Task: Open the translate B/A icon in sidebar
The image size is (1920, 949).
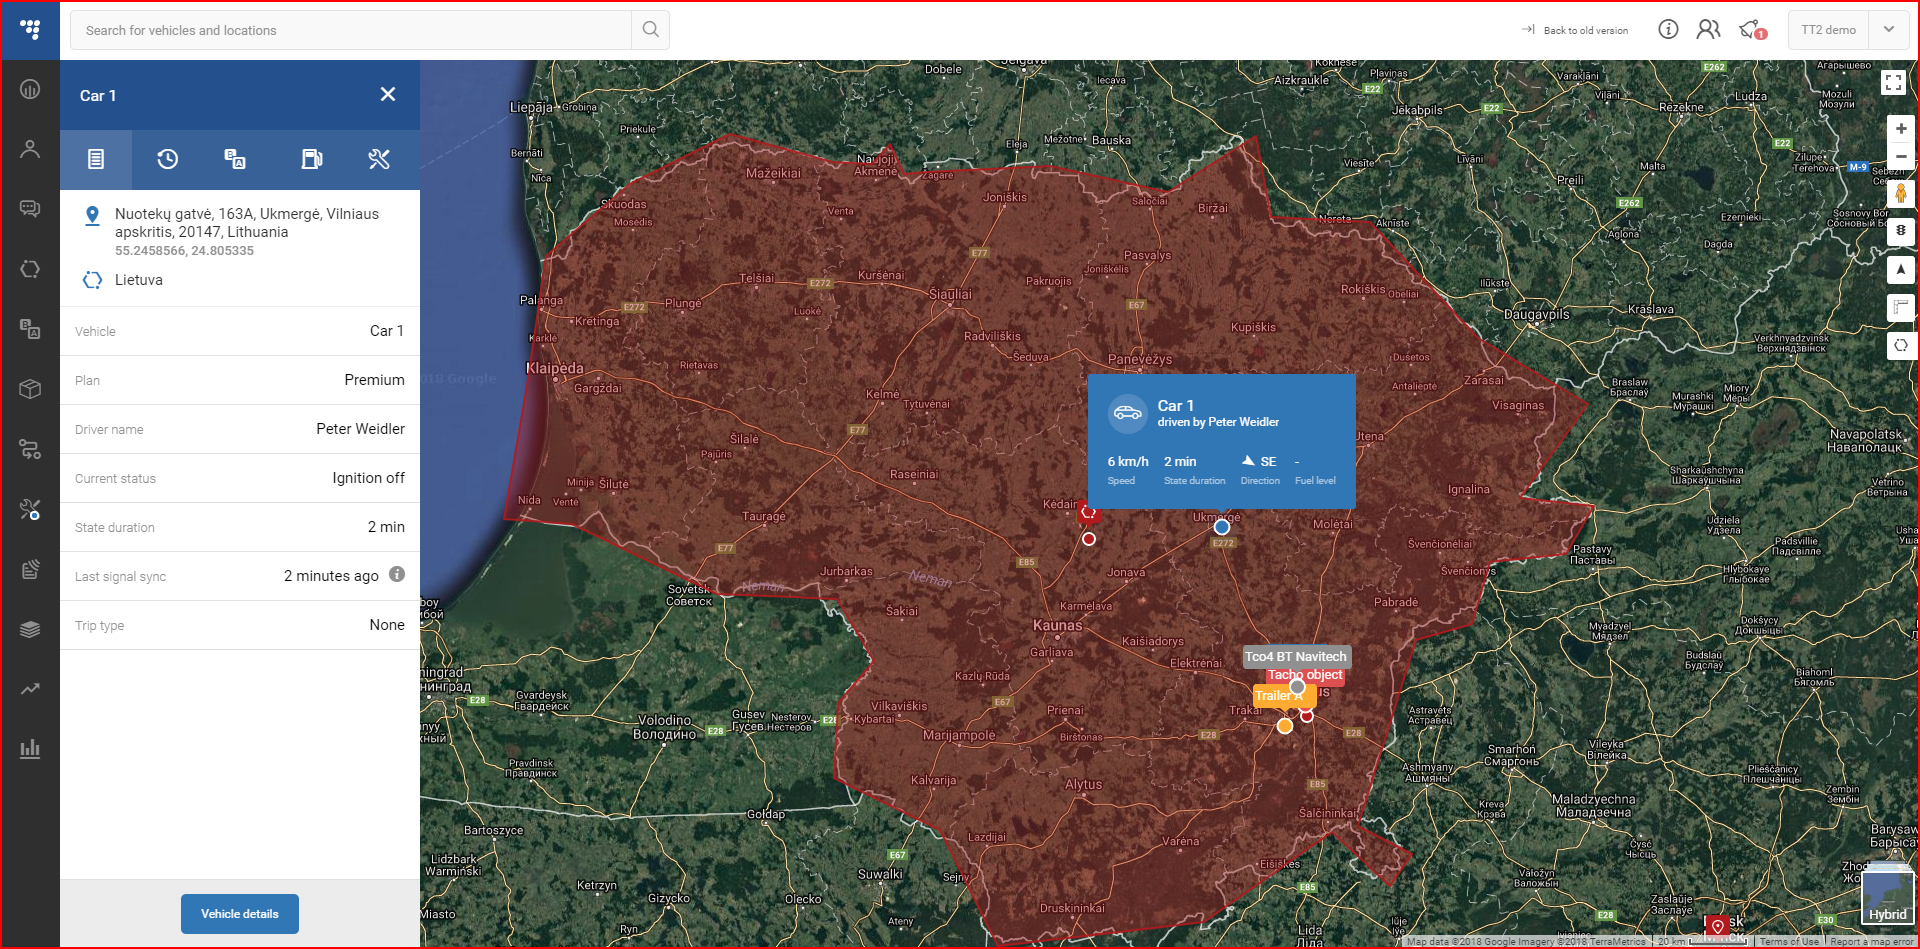Action: coord(30,329)
